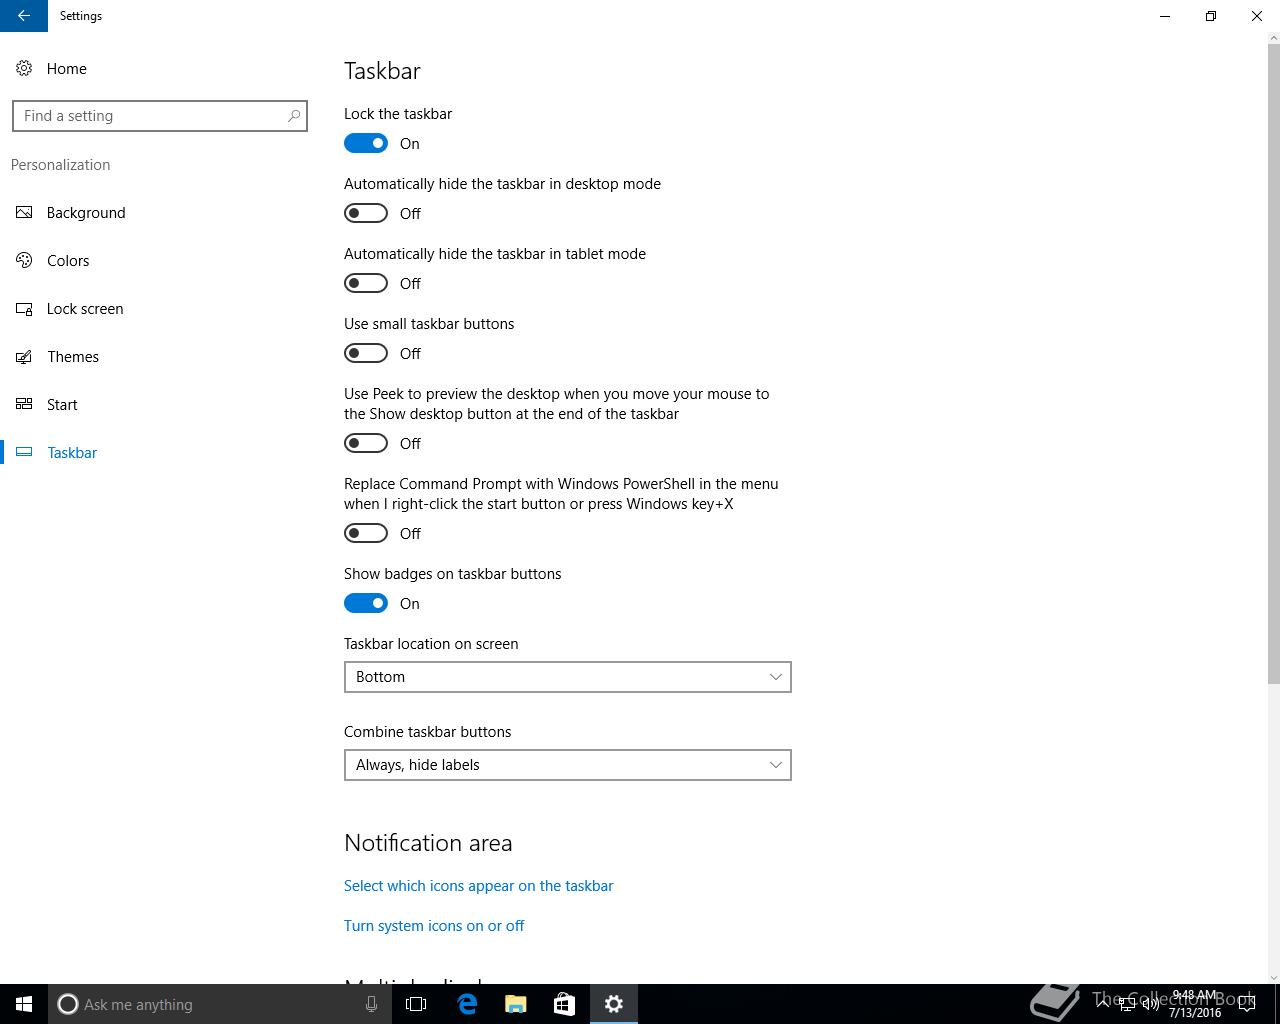
Task: Enable Peek to preview the desktop
Action: click(366, 443)
